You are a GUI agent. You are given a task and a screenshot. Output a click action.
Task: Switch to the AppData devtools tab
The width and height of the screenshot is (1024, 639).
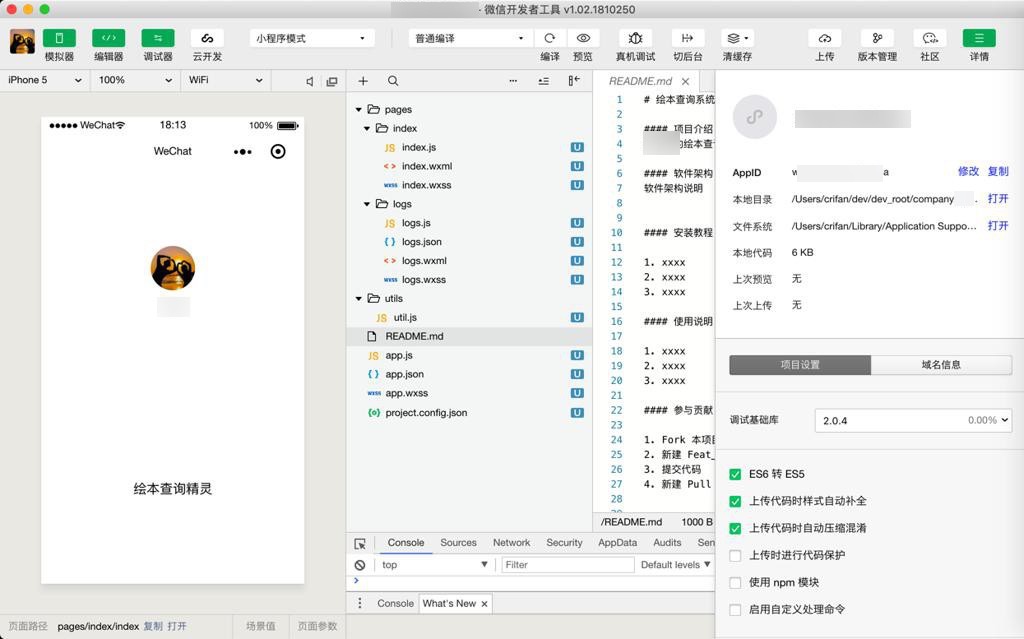[617, 542]
